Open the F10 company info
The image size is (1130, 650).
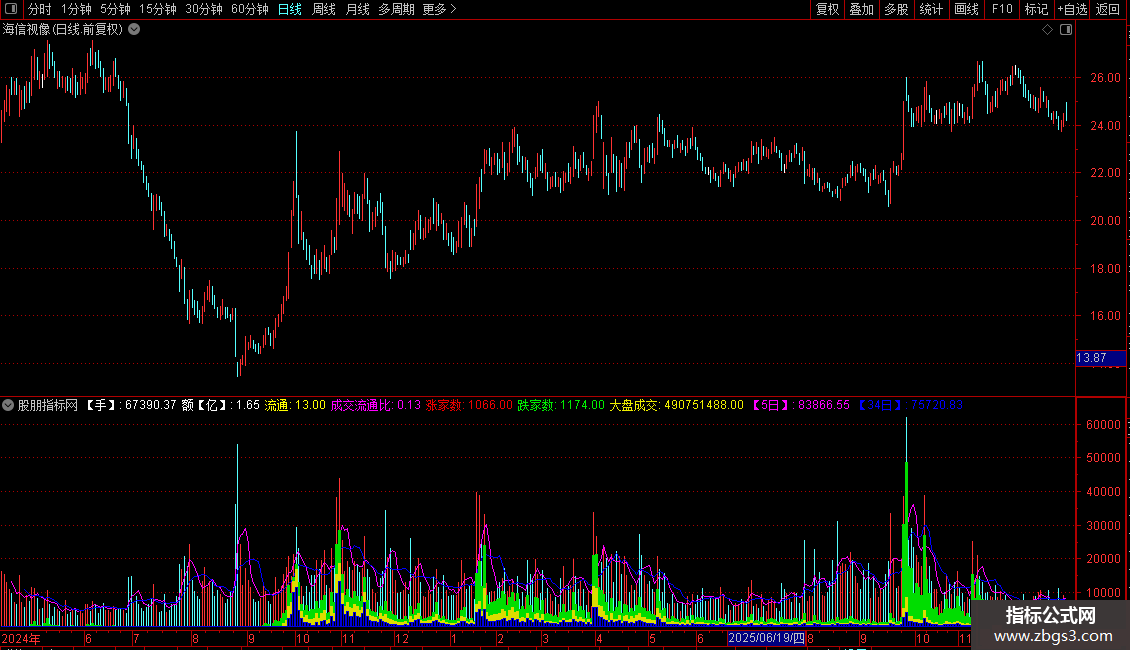point(1002,9)
